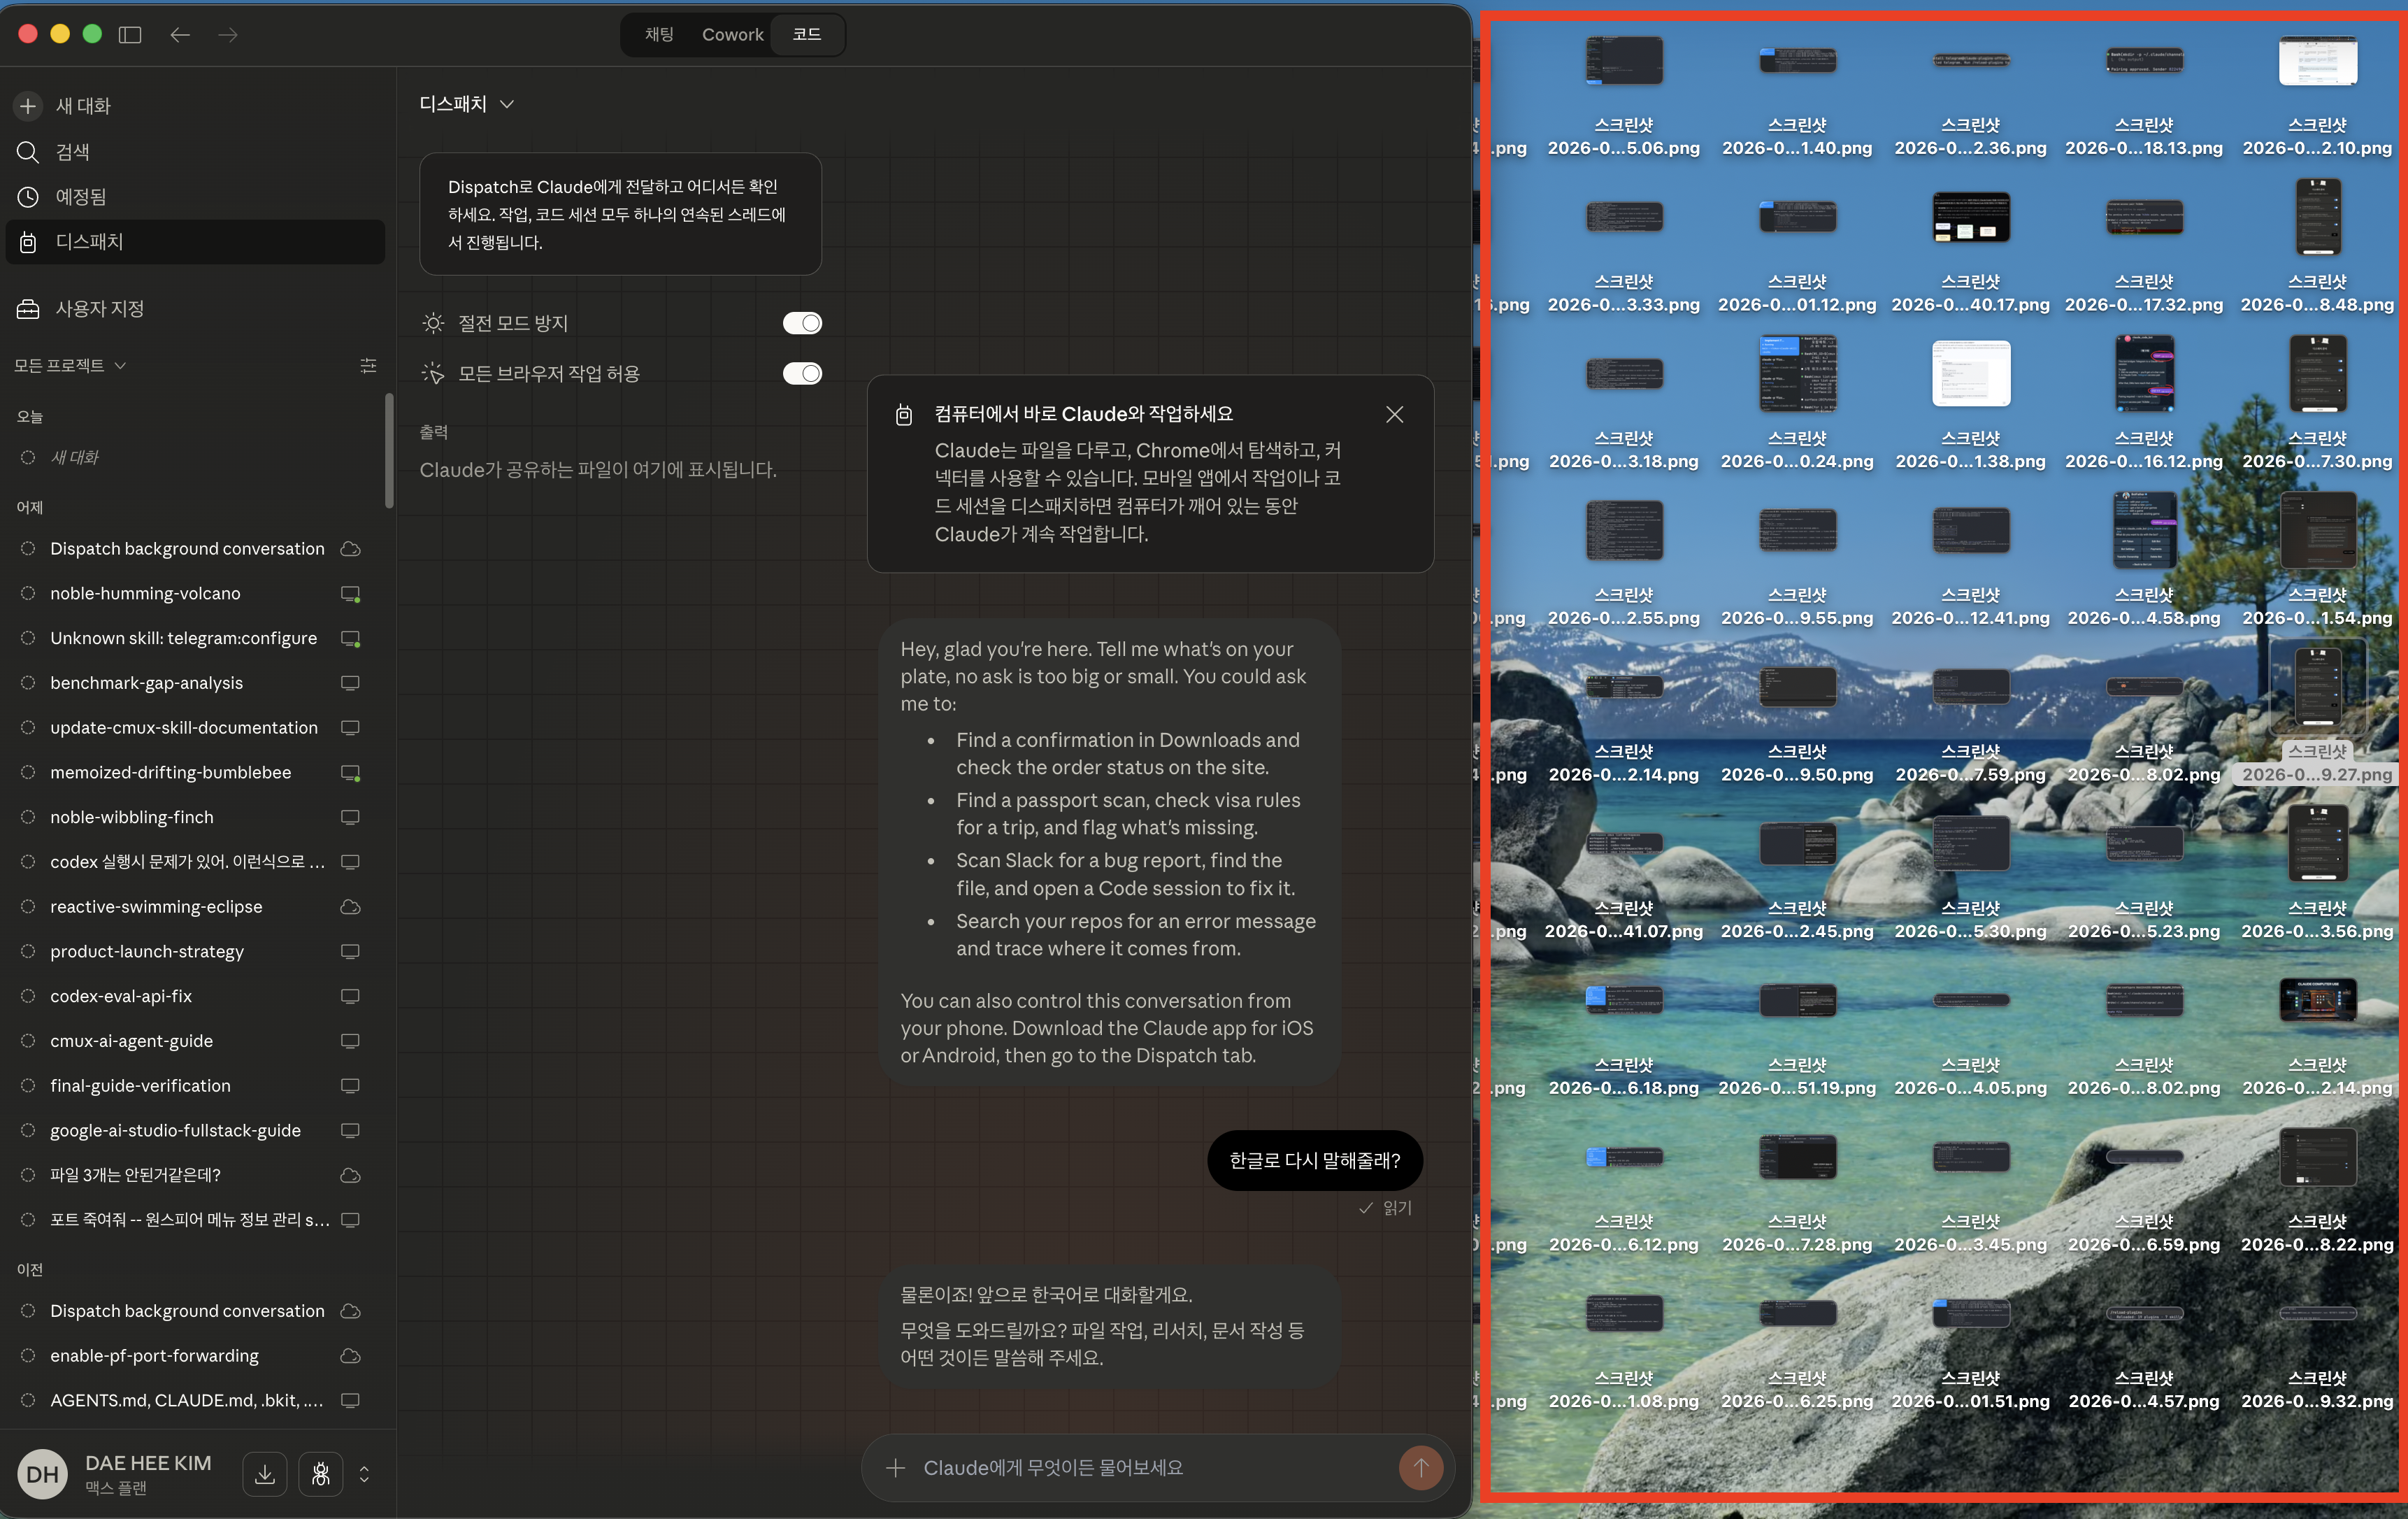
Task: Open the customize (사용자 지정) sidebar item
Action: click(x=99, y=309)
